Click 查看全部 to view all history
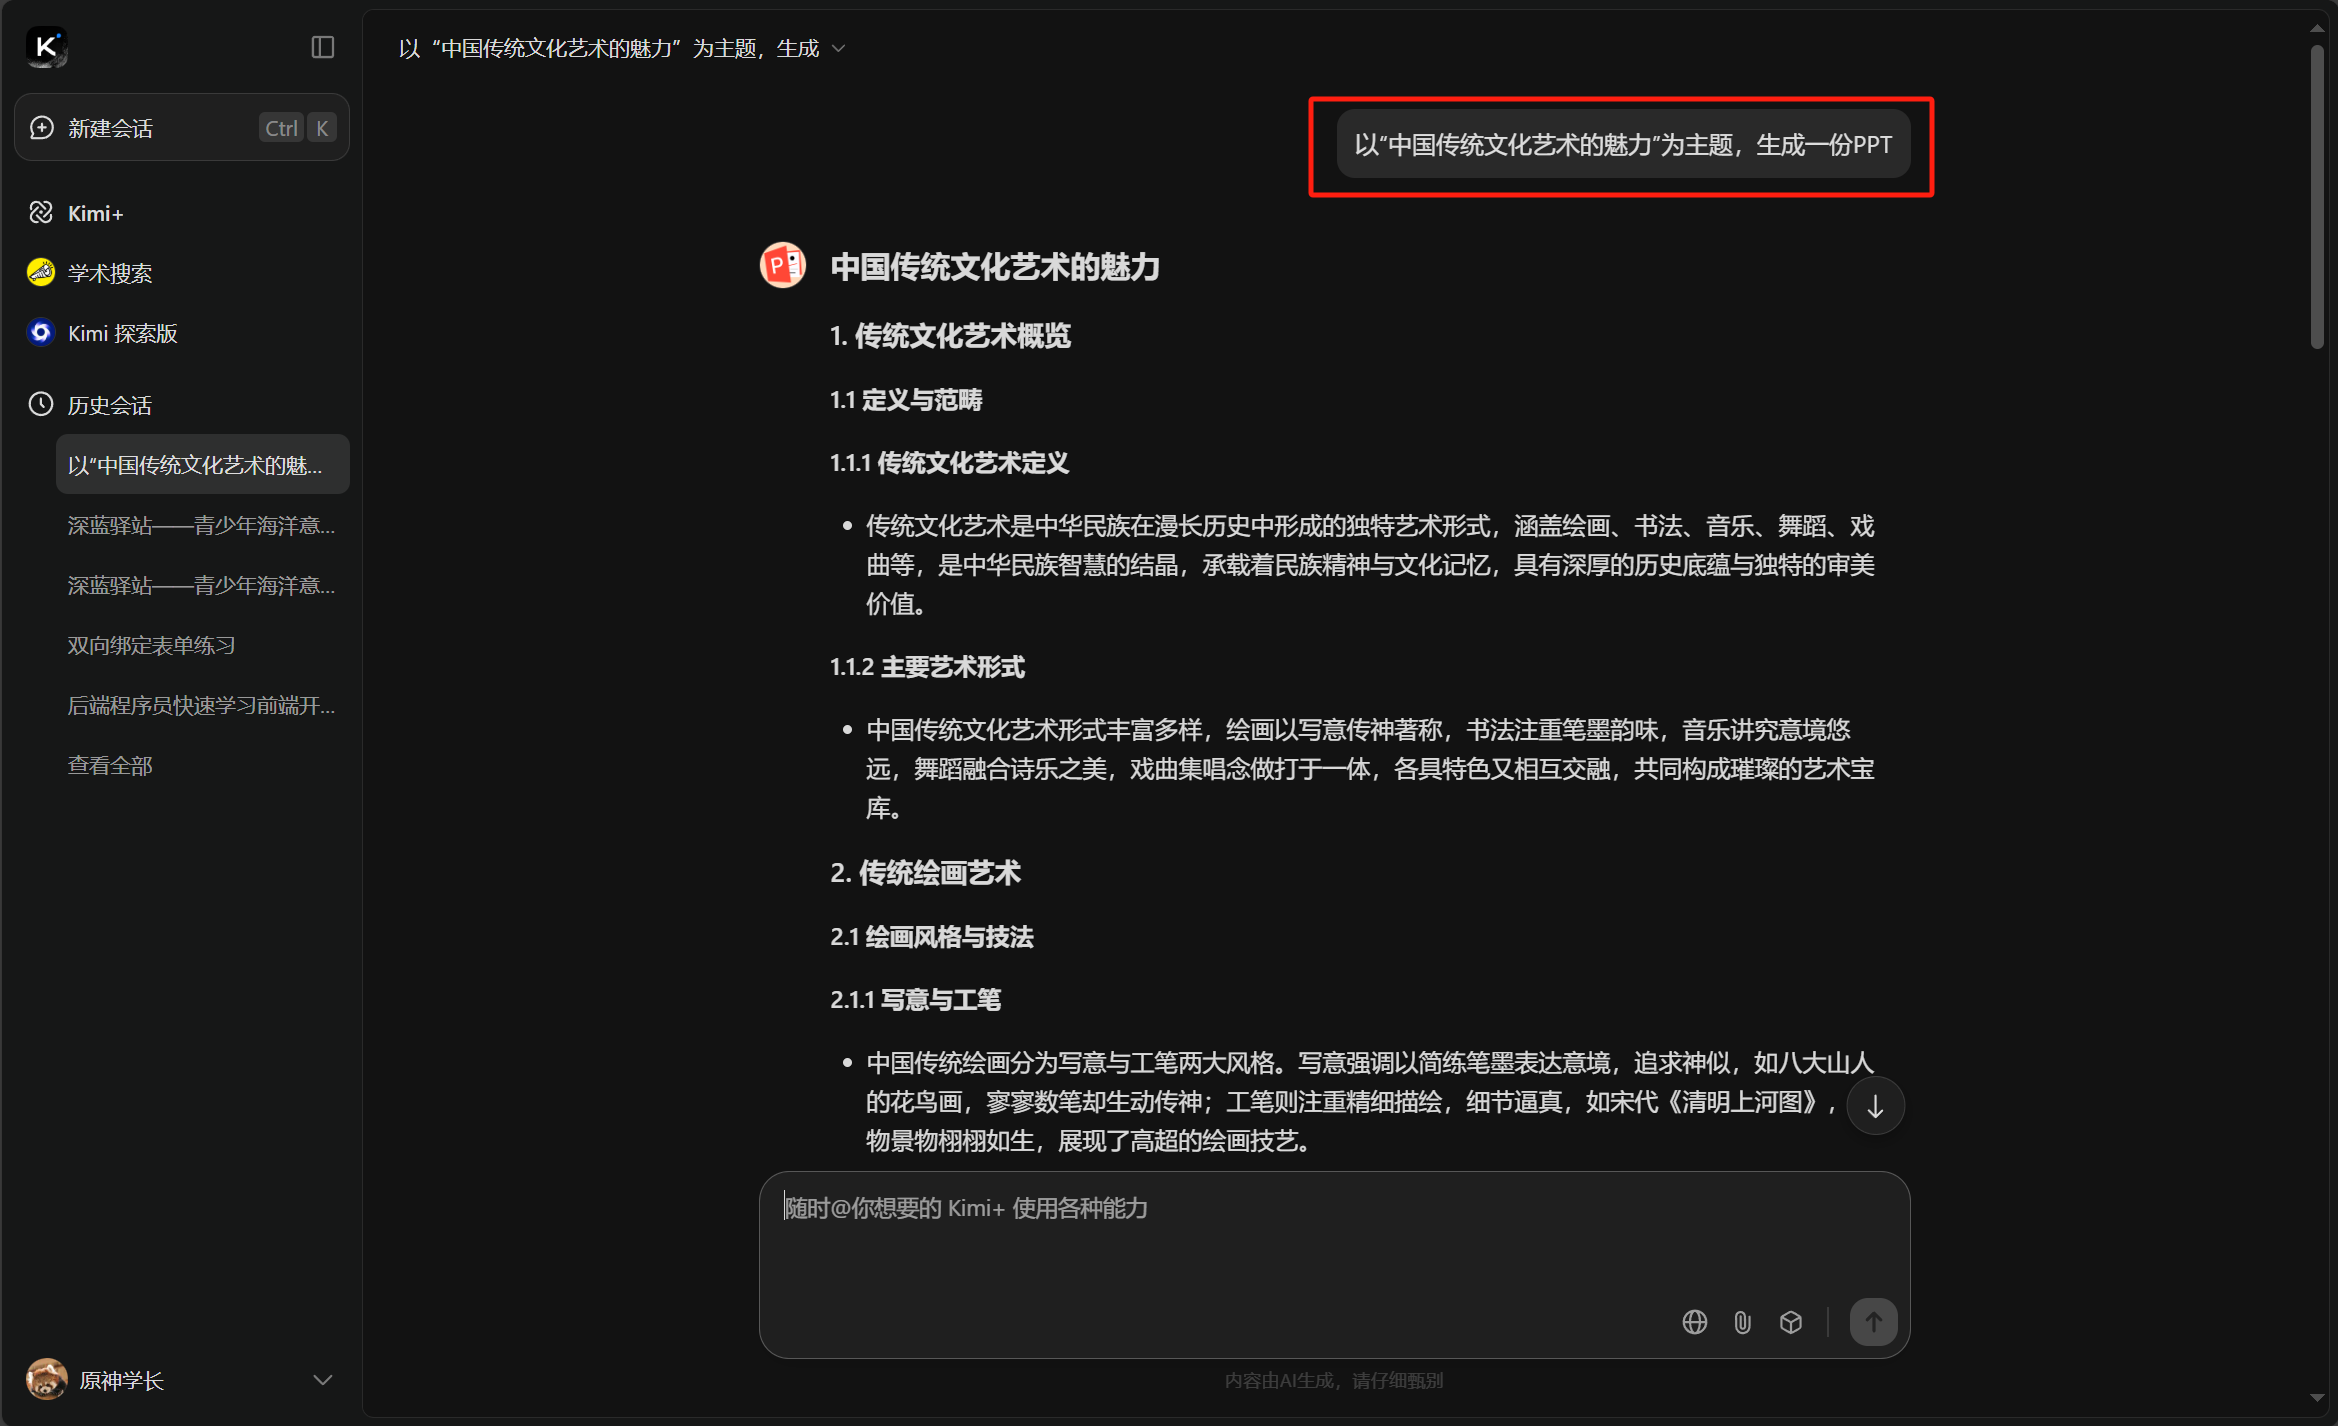 click(x=110, y=765)
